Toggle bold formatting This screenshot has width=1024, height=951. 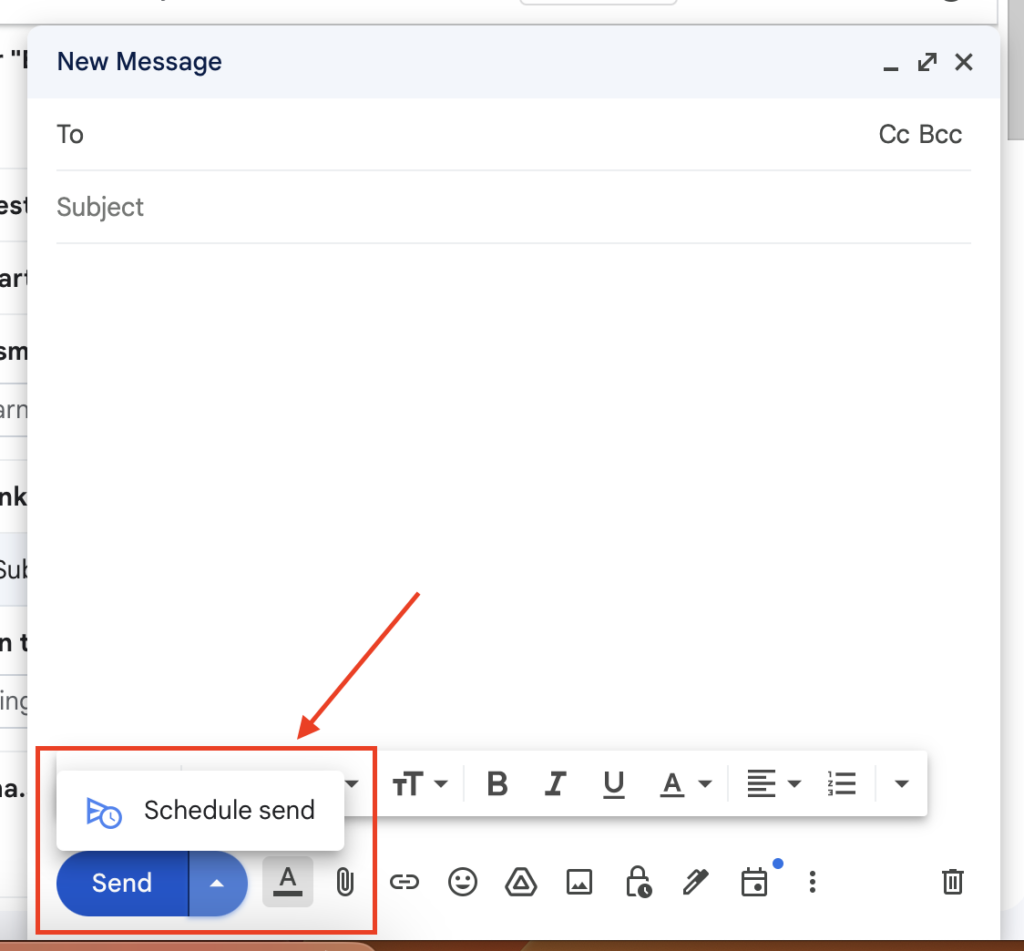[x=497, y=785]
